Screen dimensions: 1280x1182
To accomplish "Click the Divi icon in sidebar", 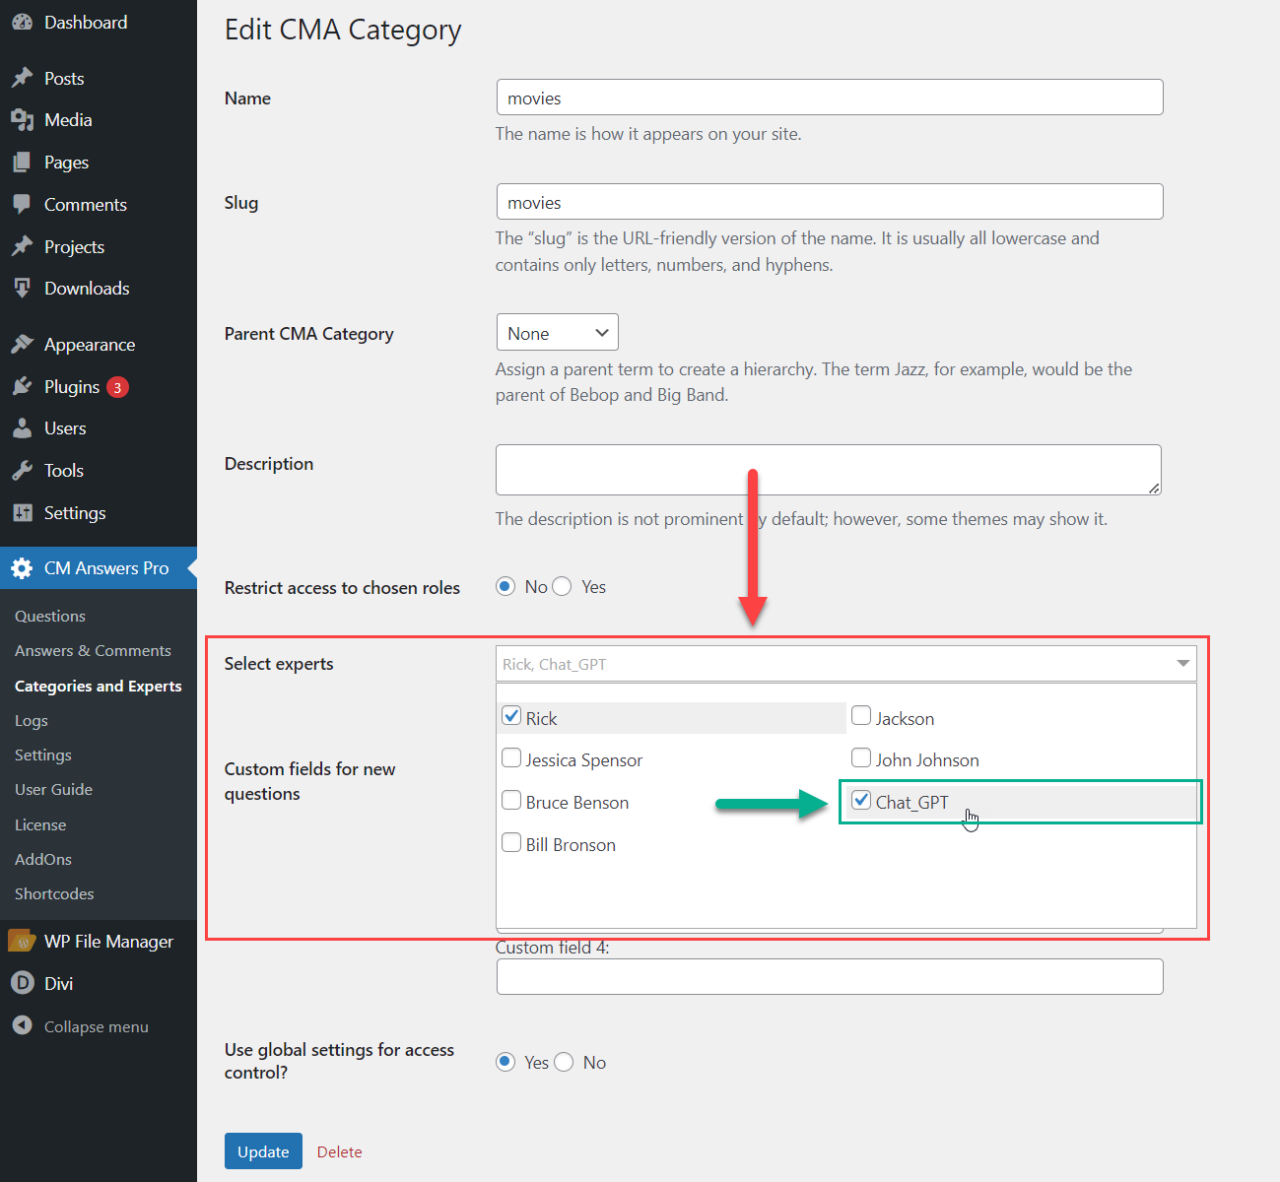I will (22, 983).
